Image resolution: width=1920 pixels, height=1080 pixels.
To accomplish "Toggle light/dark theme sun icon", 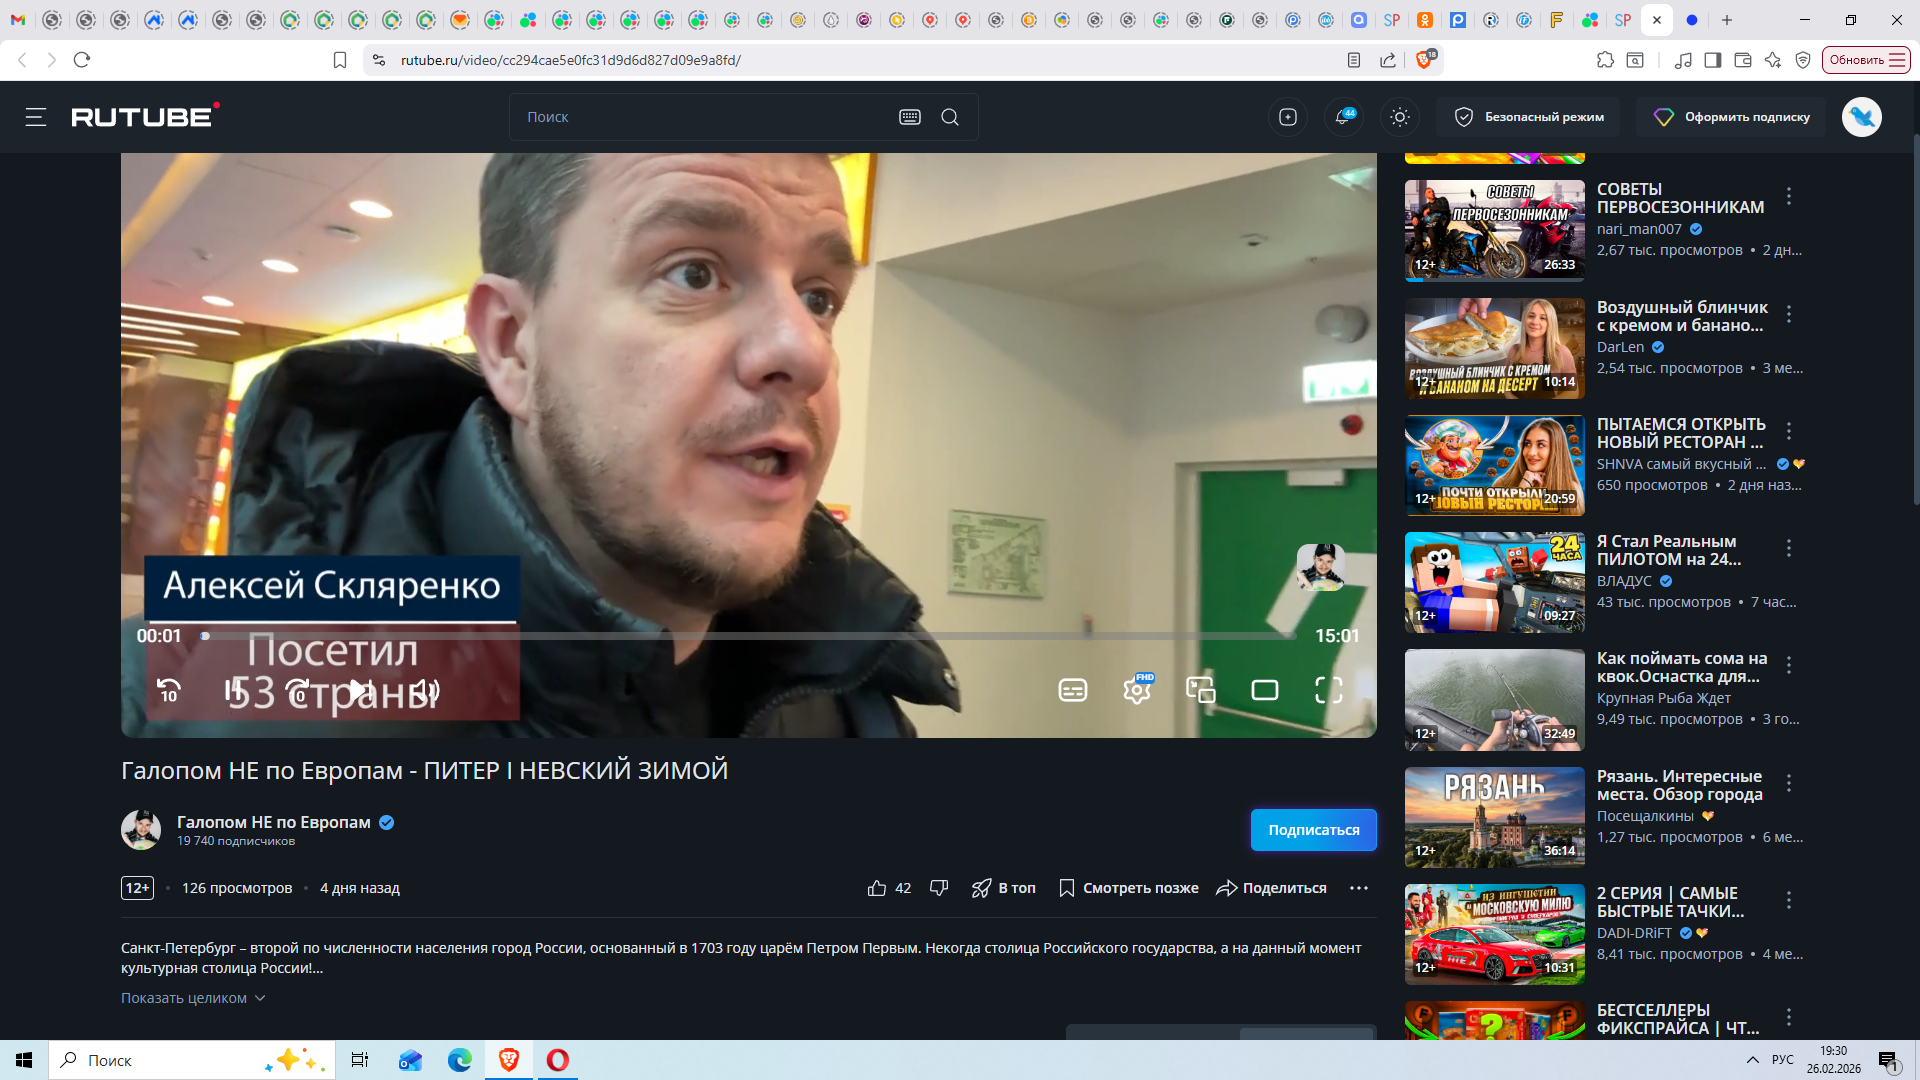I will click(1400, 117).
